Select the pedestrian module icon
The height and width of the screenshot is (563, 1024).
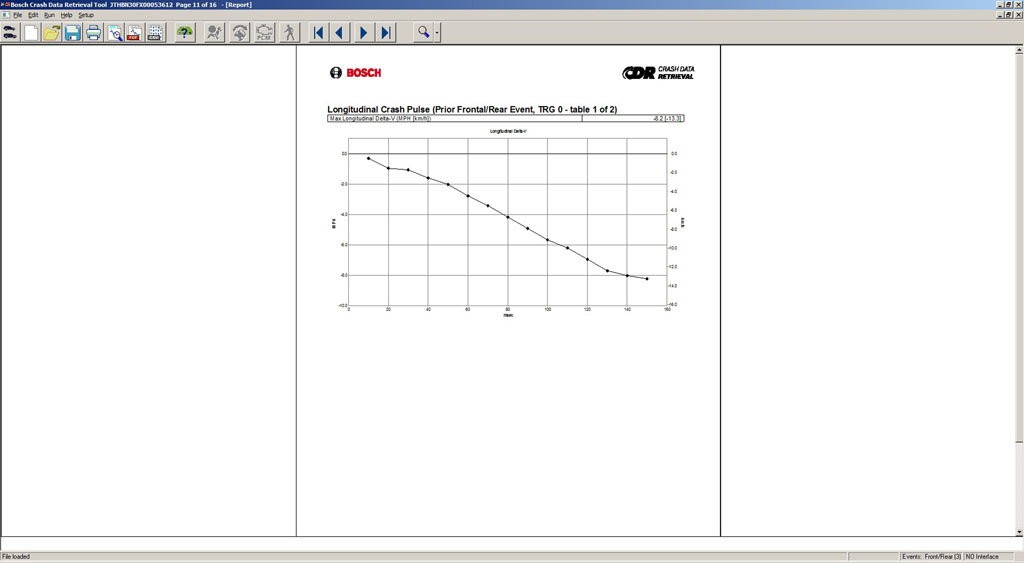[289, 33]
